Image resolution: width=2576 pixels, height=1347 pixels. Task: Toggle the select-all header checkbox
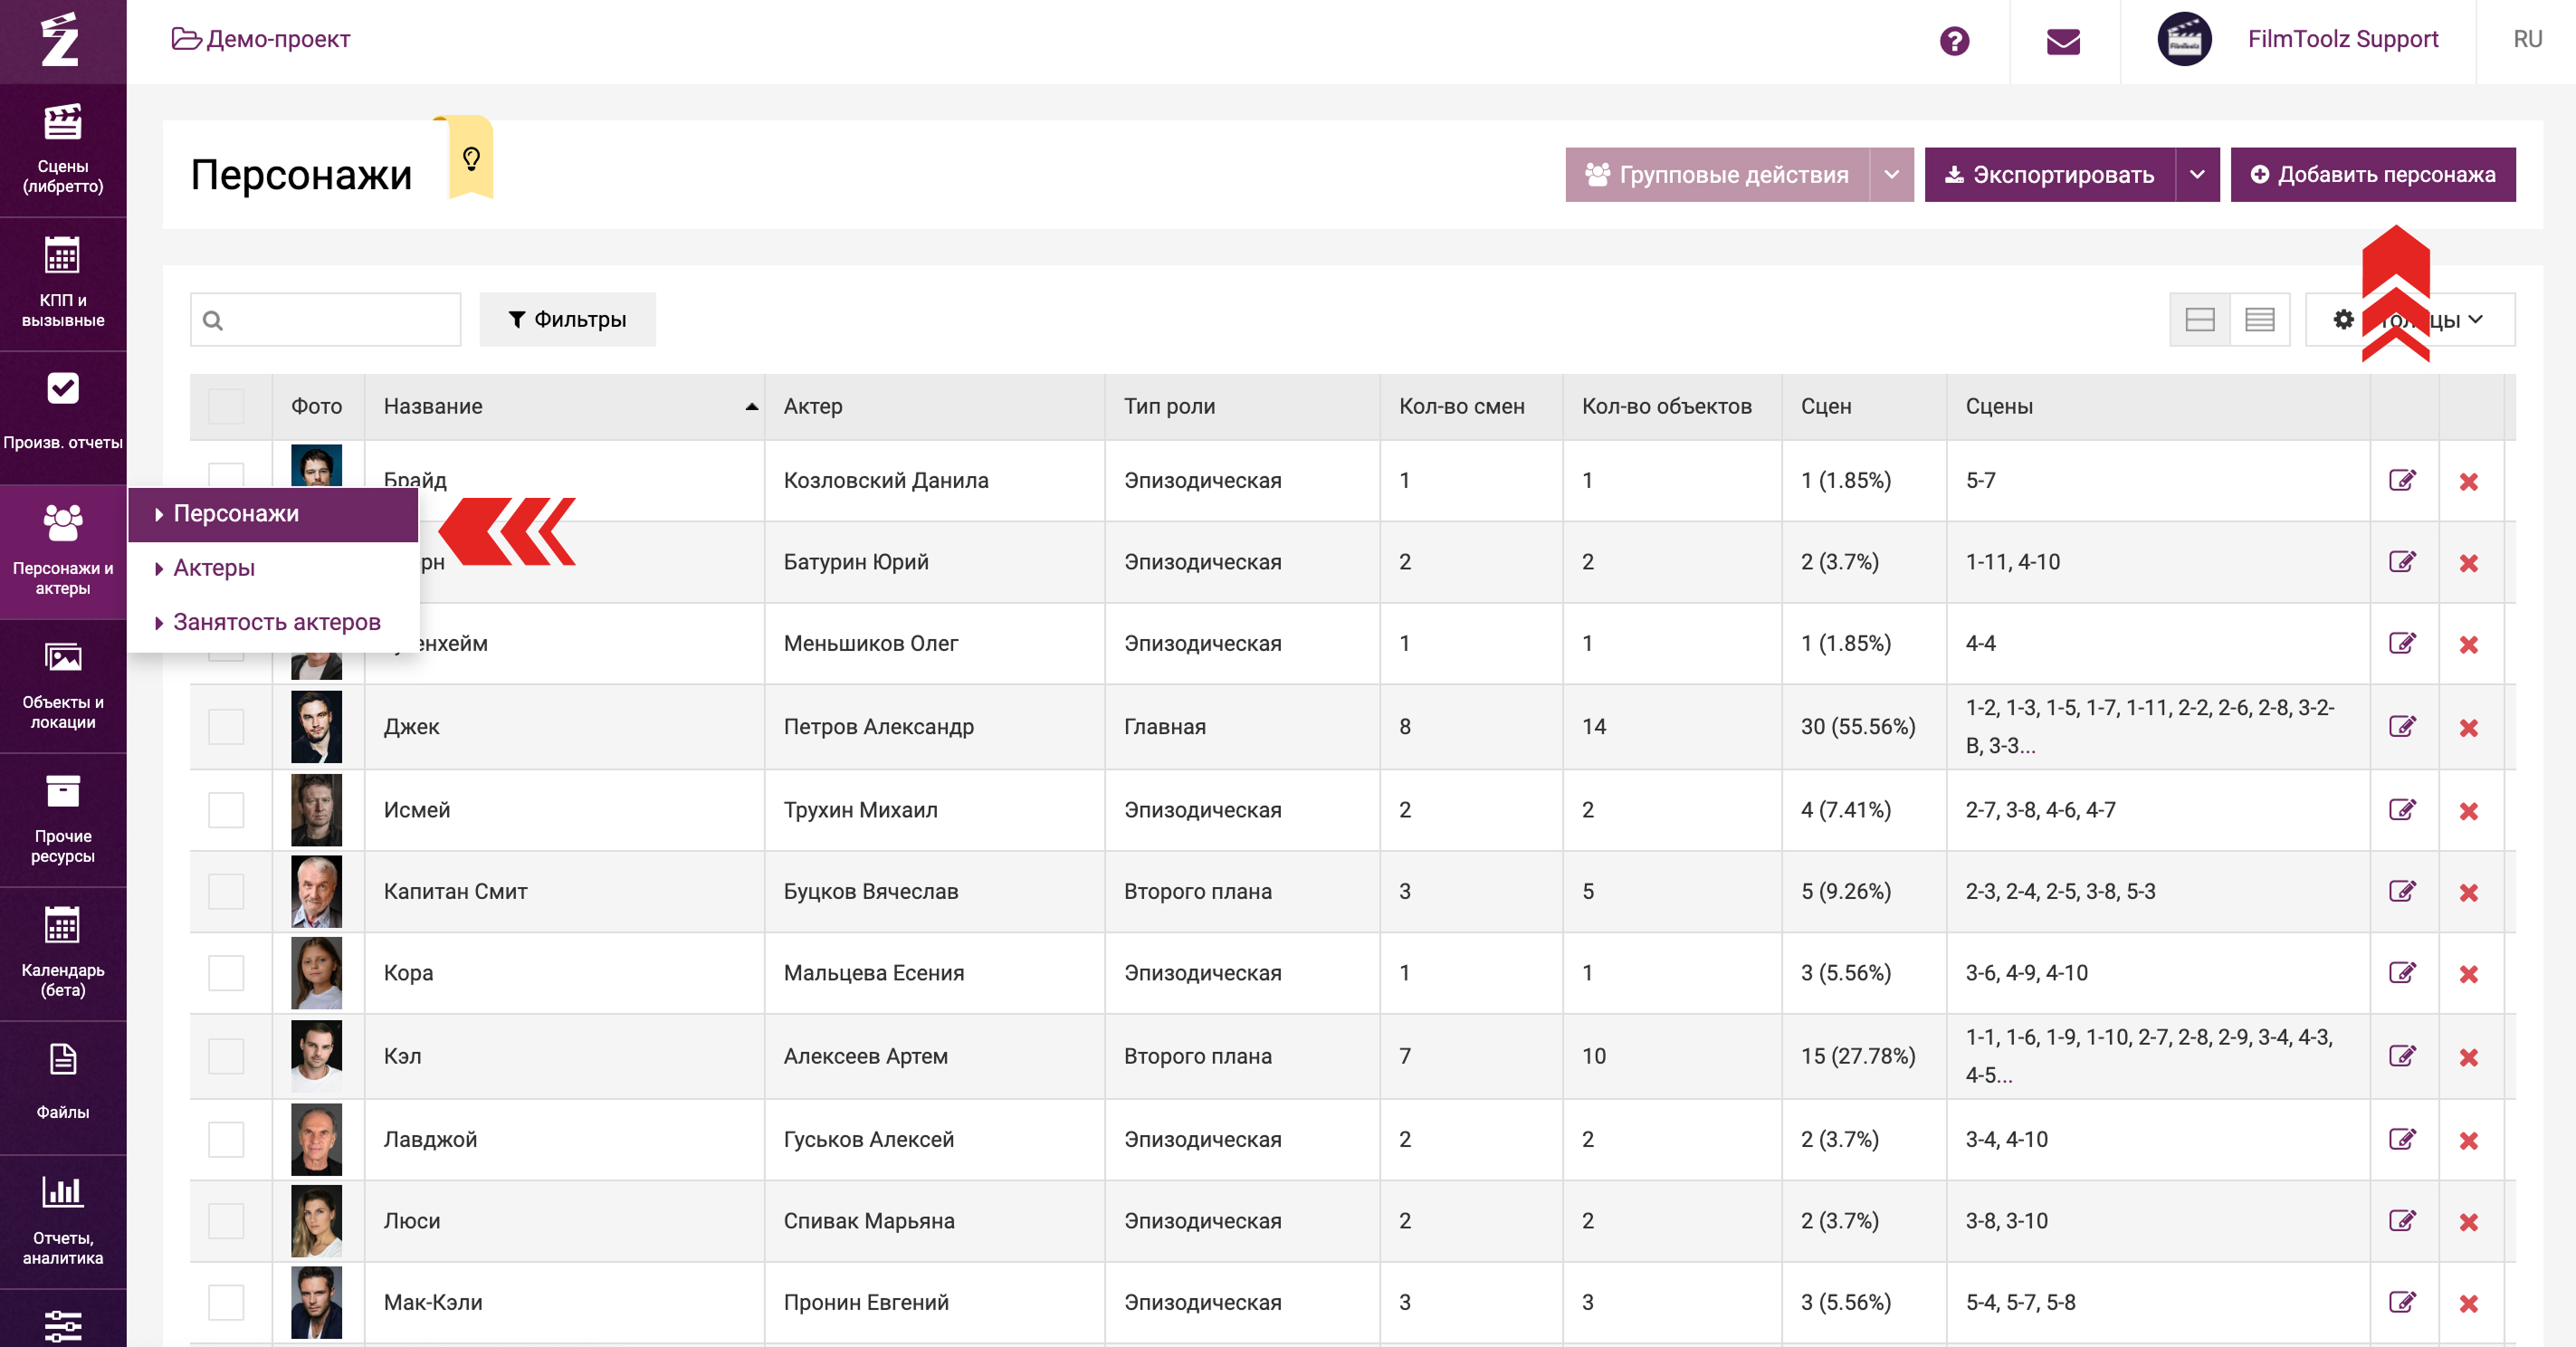click(x=226, y=407)
